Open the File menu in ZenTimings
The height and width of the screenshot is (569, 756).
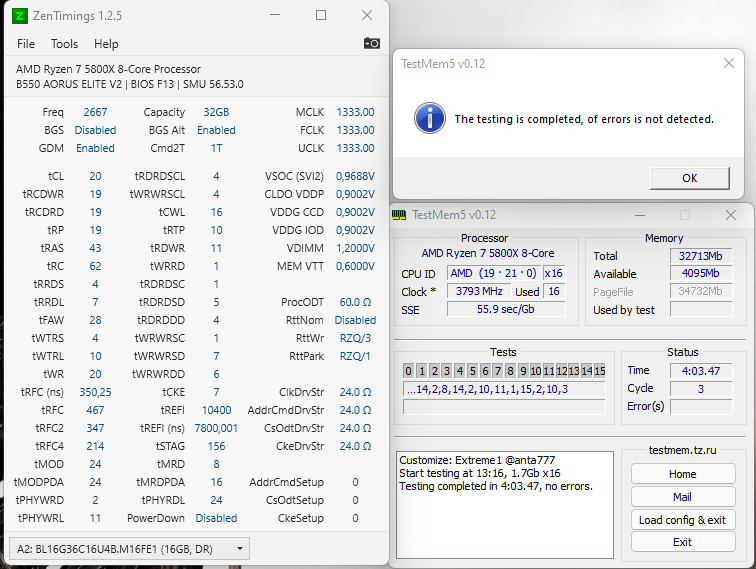tap(26, 44)
